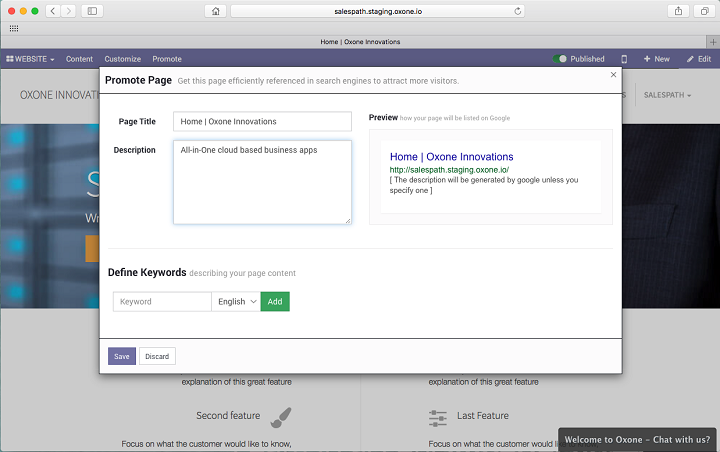Screen dimensions: 720x452
Task: Discard the promote page changes
Action: click(157, 356)
